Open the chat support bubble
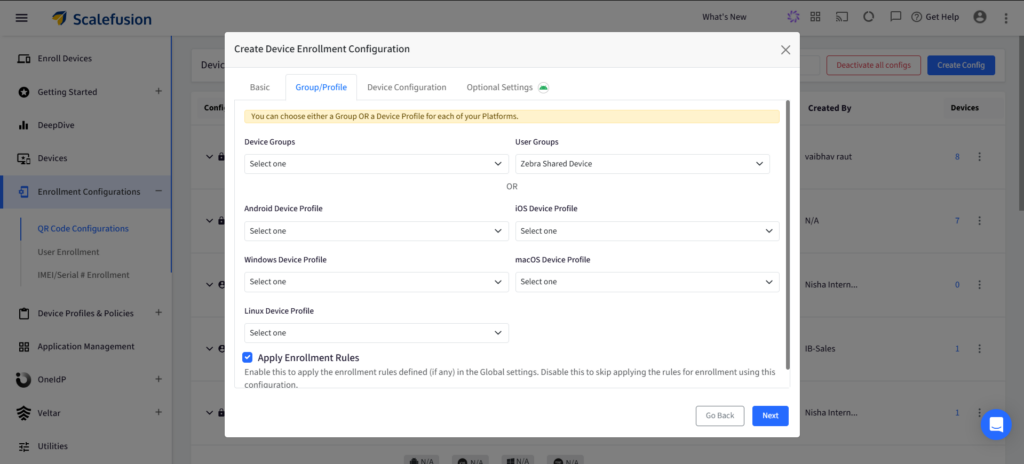This screenshot has height=464, width=1024. pyautogui.click(x=996, y=424)
